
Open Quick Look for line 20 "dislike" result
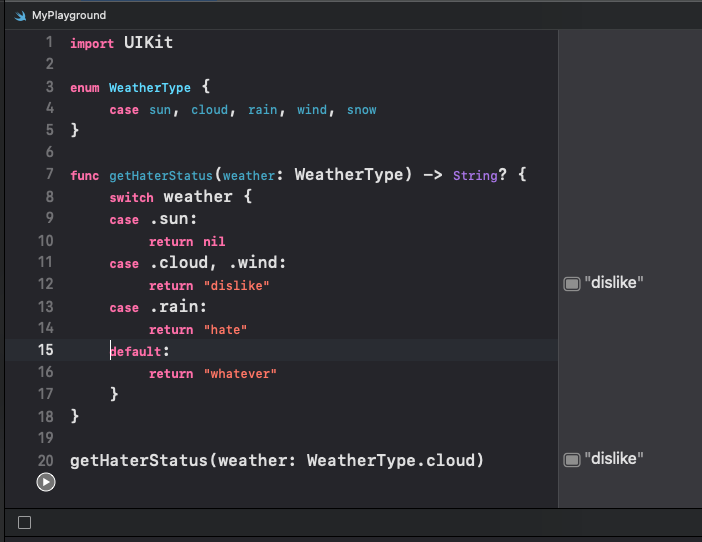[572, 460]
